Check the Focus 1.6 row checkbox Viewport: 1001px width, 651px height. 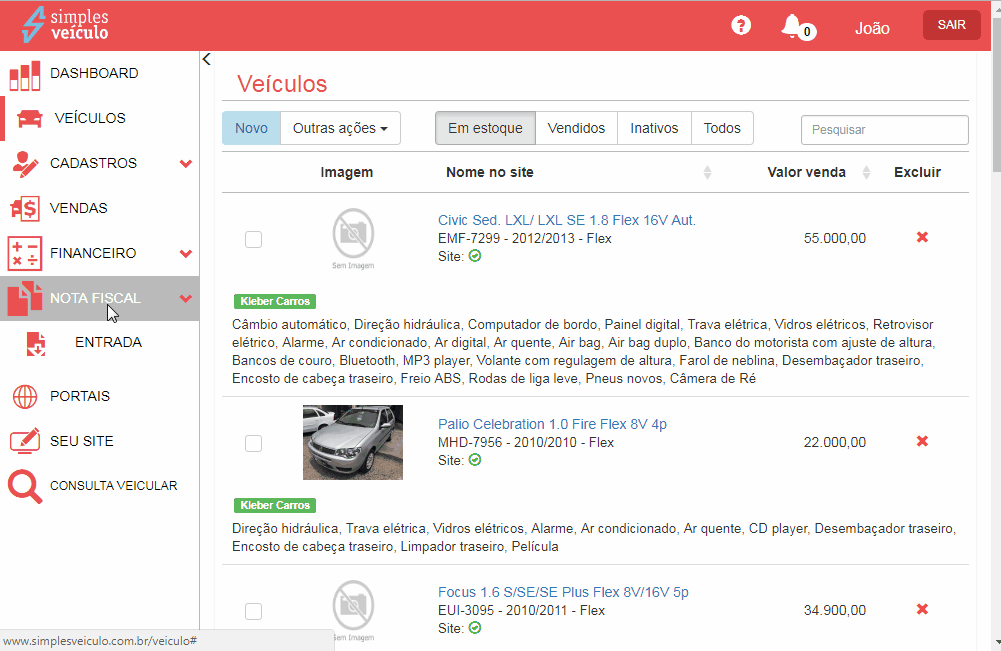click(254, 611)
